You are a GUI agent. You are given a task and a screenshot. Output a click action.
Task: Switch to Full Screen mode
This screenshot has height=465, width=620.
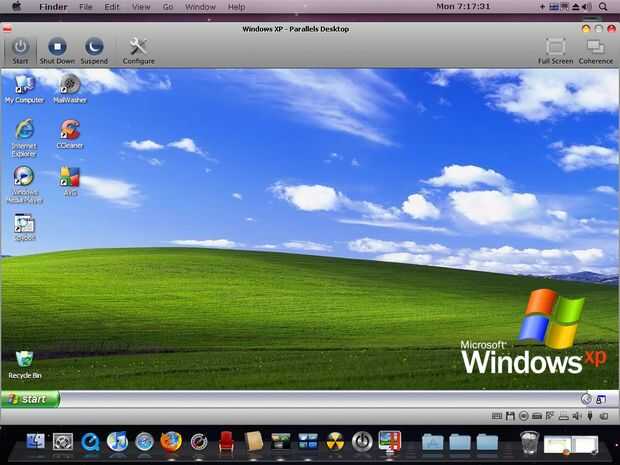click(555, 51)
